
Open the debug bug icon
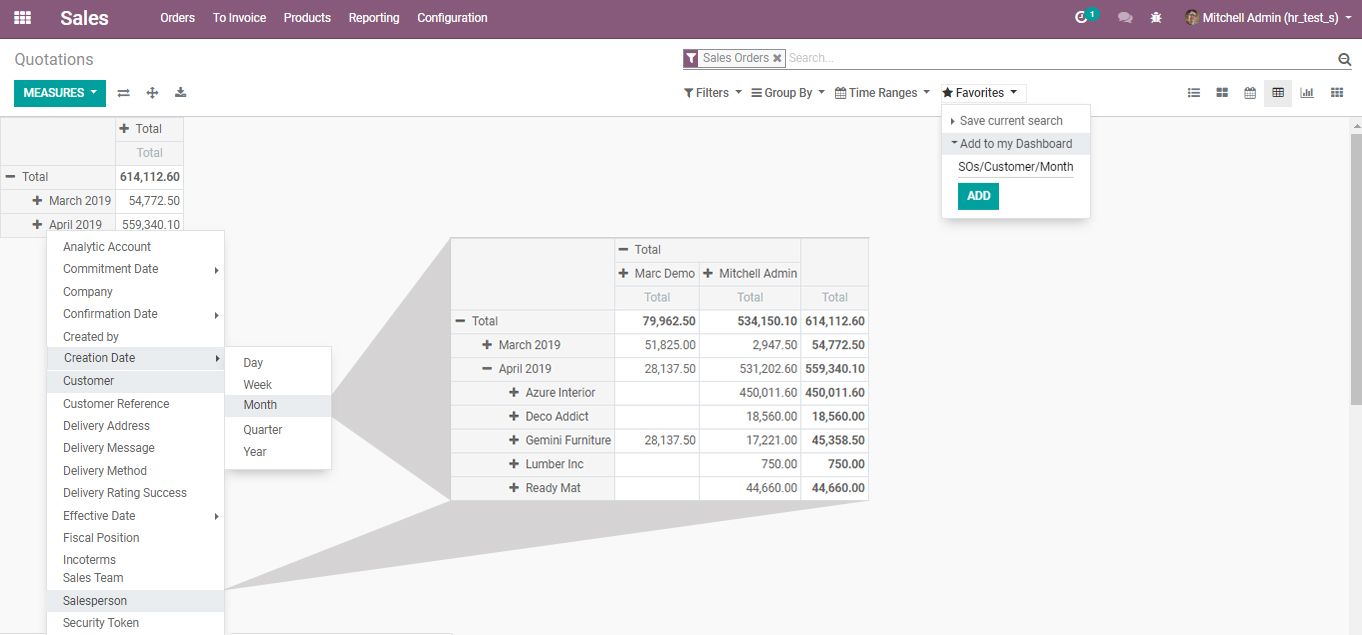pos(1156,18)
